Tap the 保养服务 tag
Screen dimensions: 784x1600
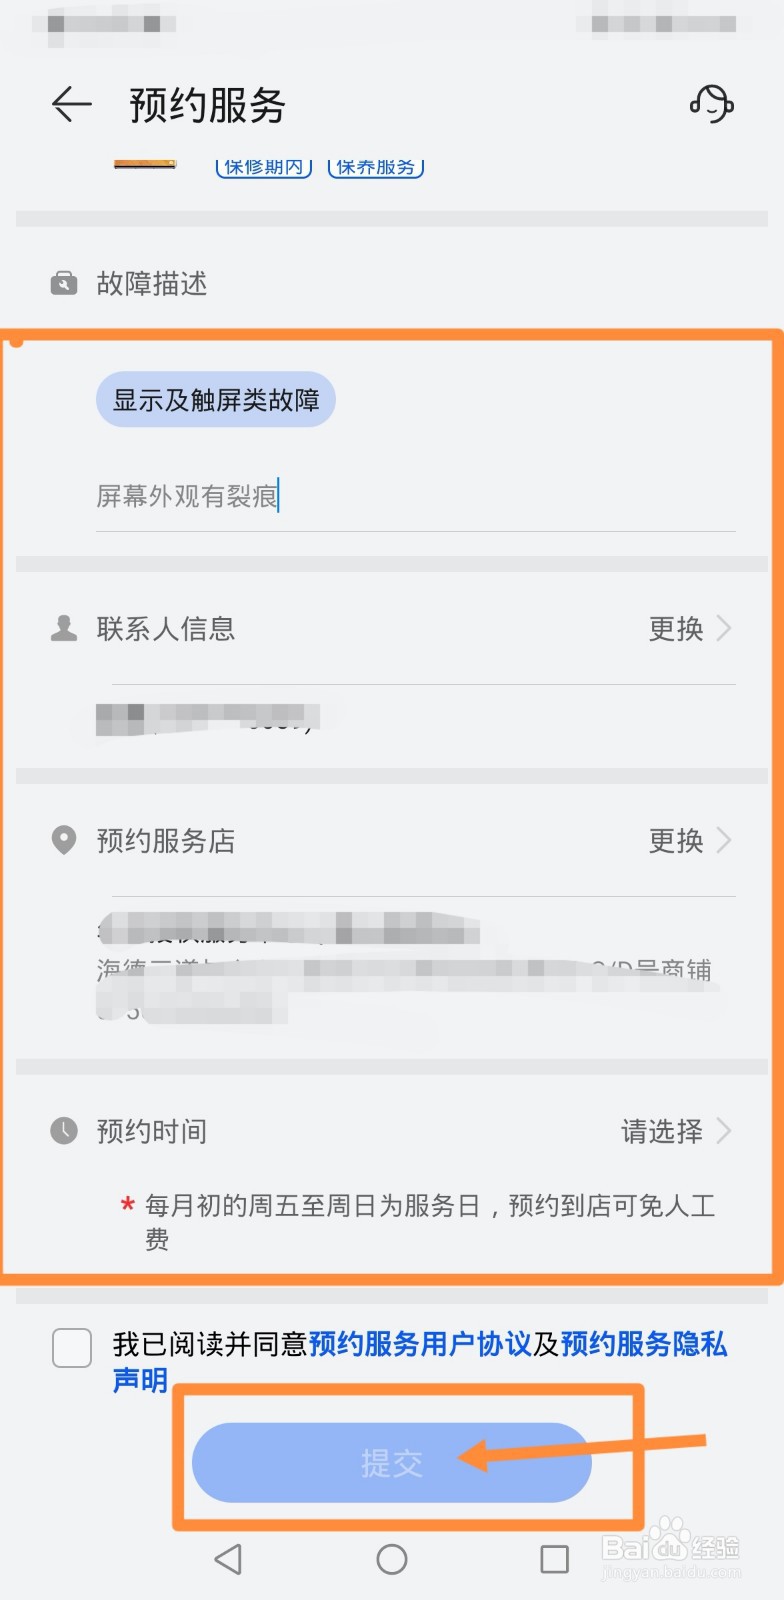376,168
